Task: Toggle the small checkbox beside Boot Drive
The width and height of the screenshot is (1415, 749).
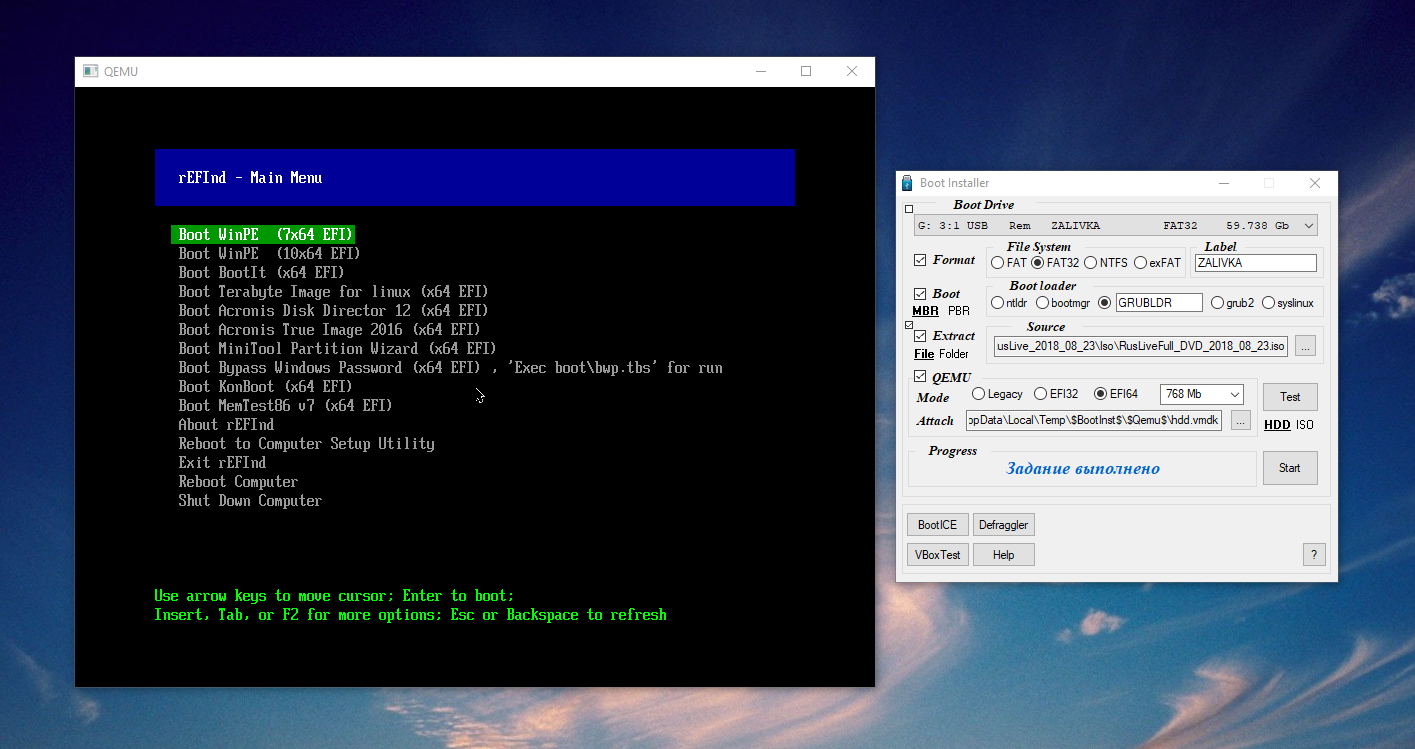Action: [x=909, y=210]
